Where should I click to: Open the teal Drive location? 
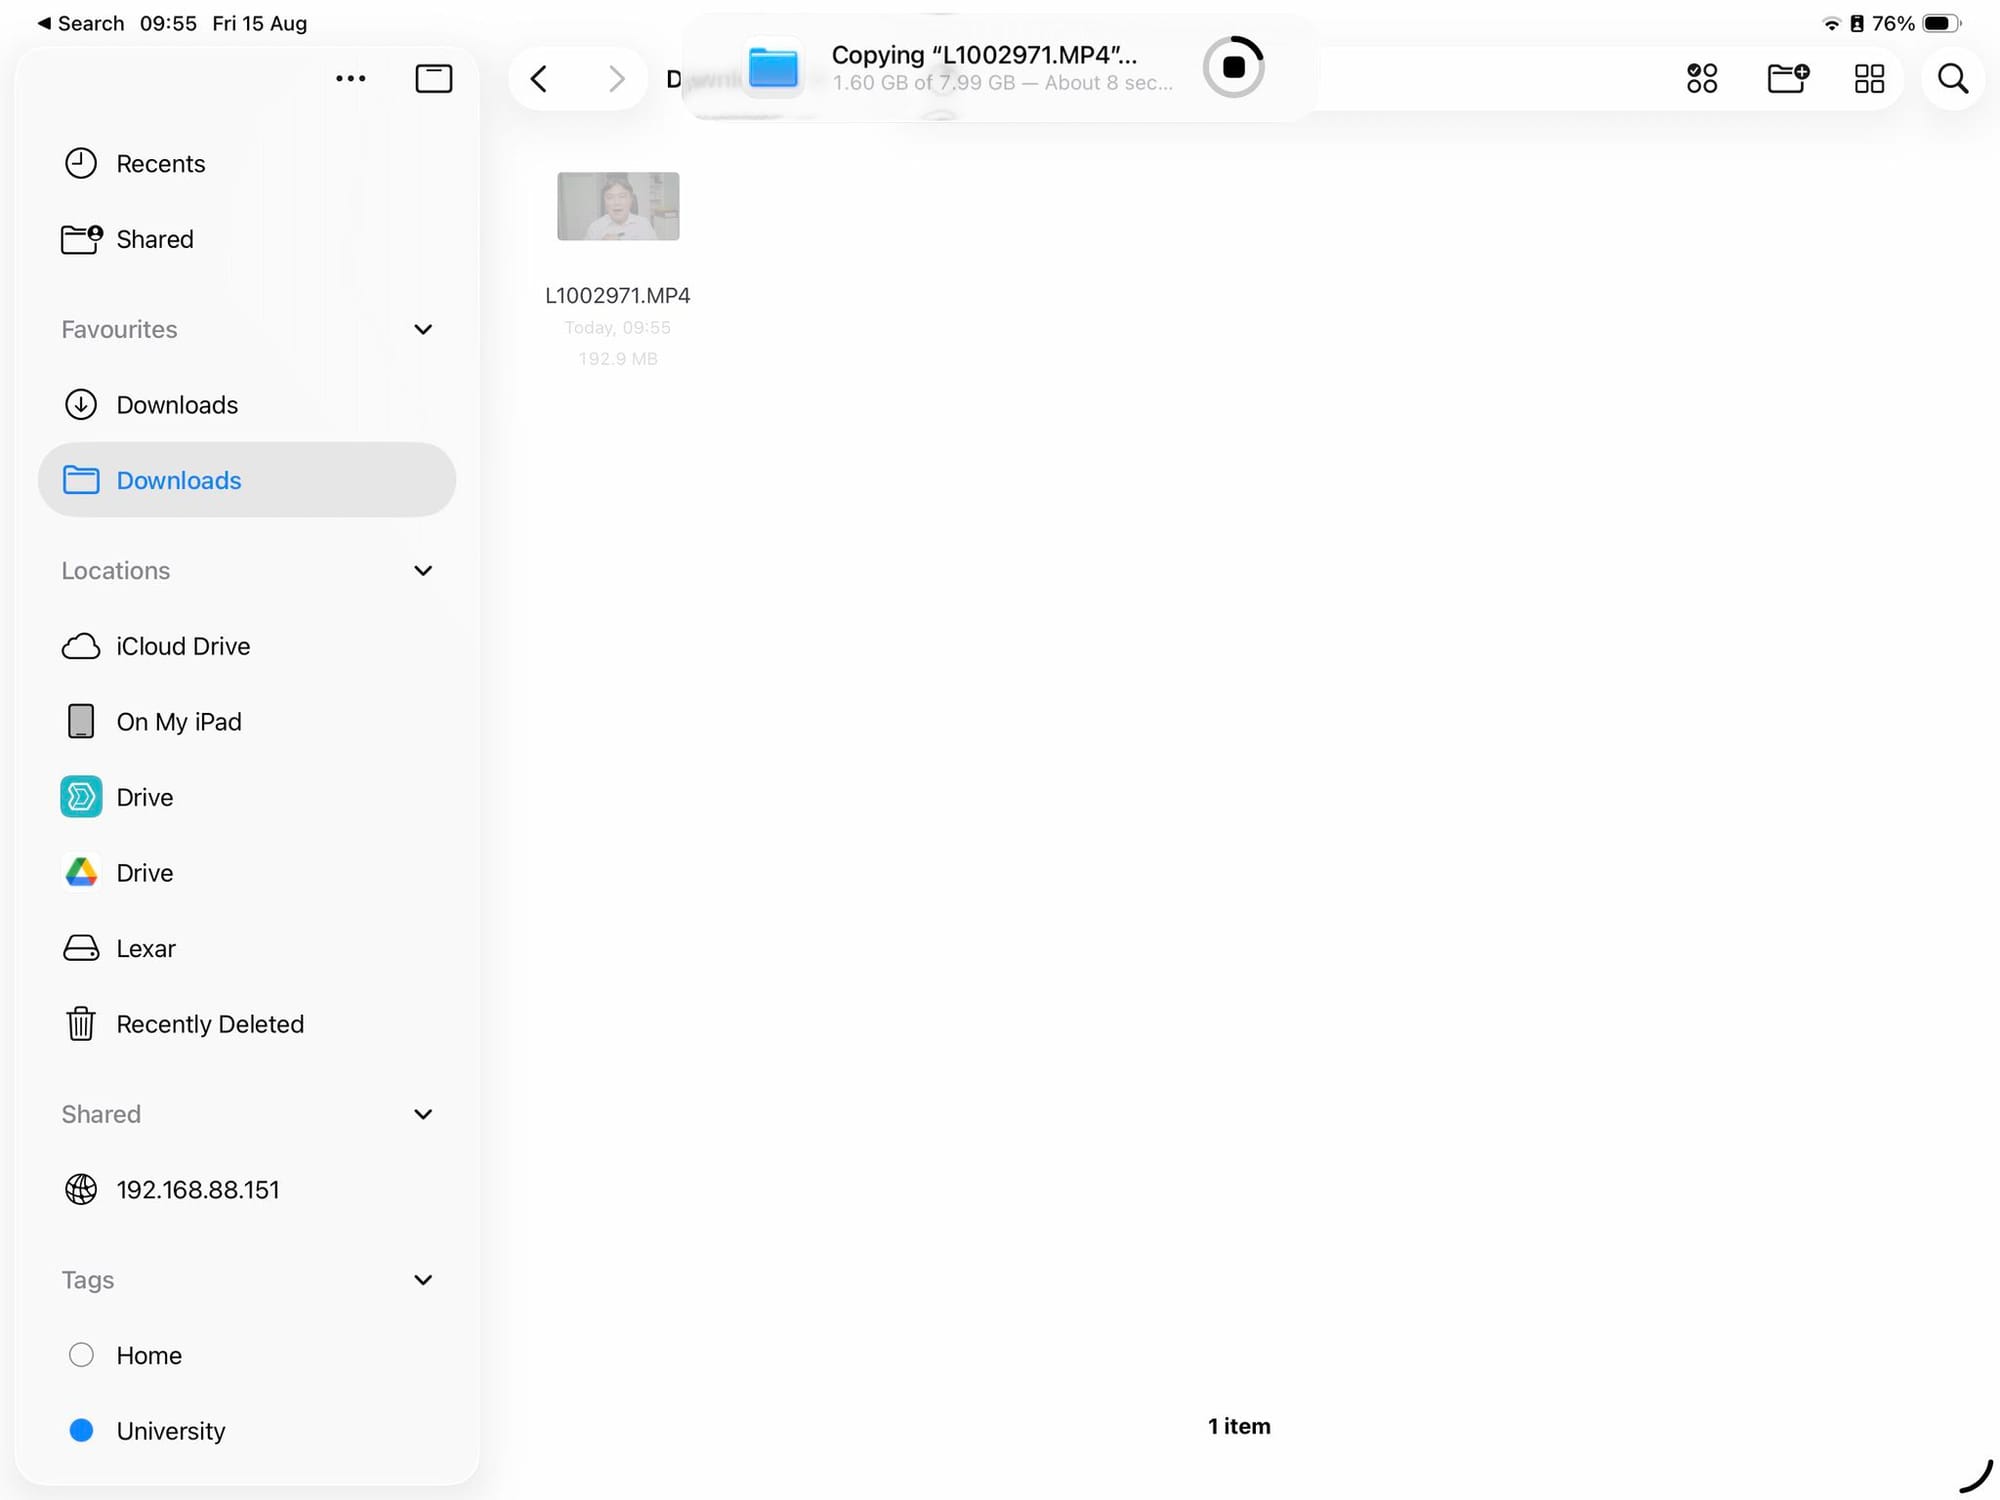click(247, 797)
